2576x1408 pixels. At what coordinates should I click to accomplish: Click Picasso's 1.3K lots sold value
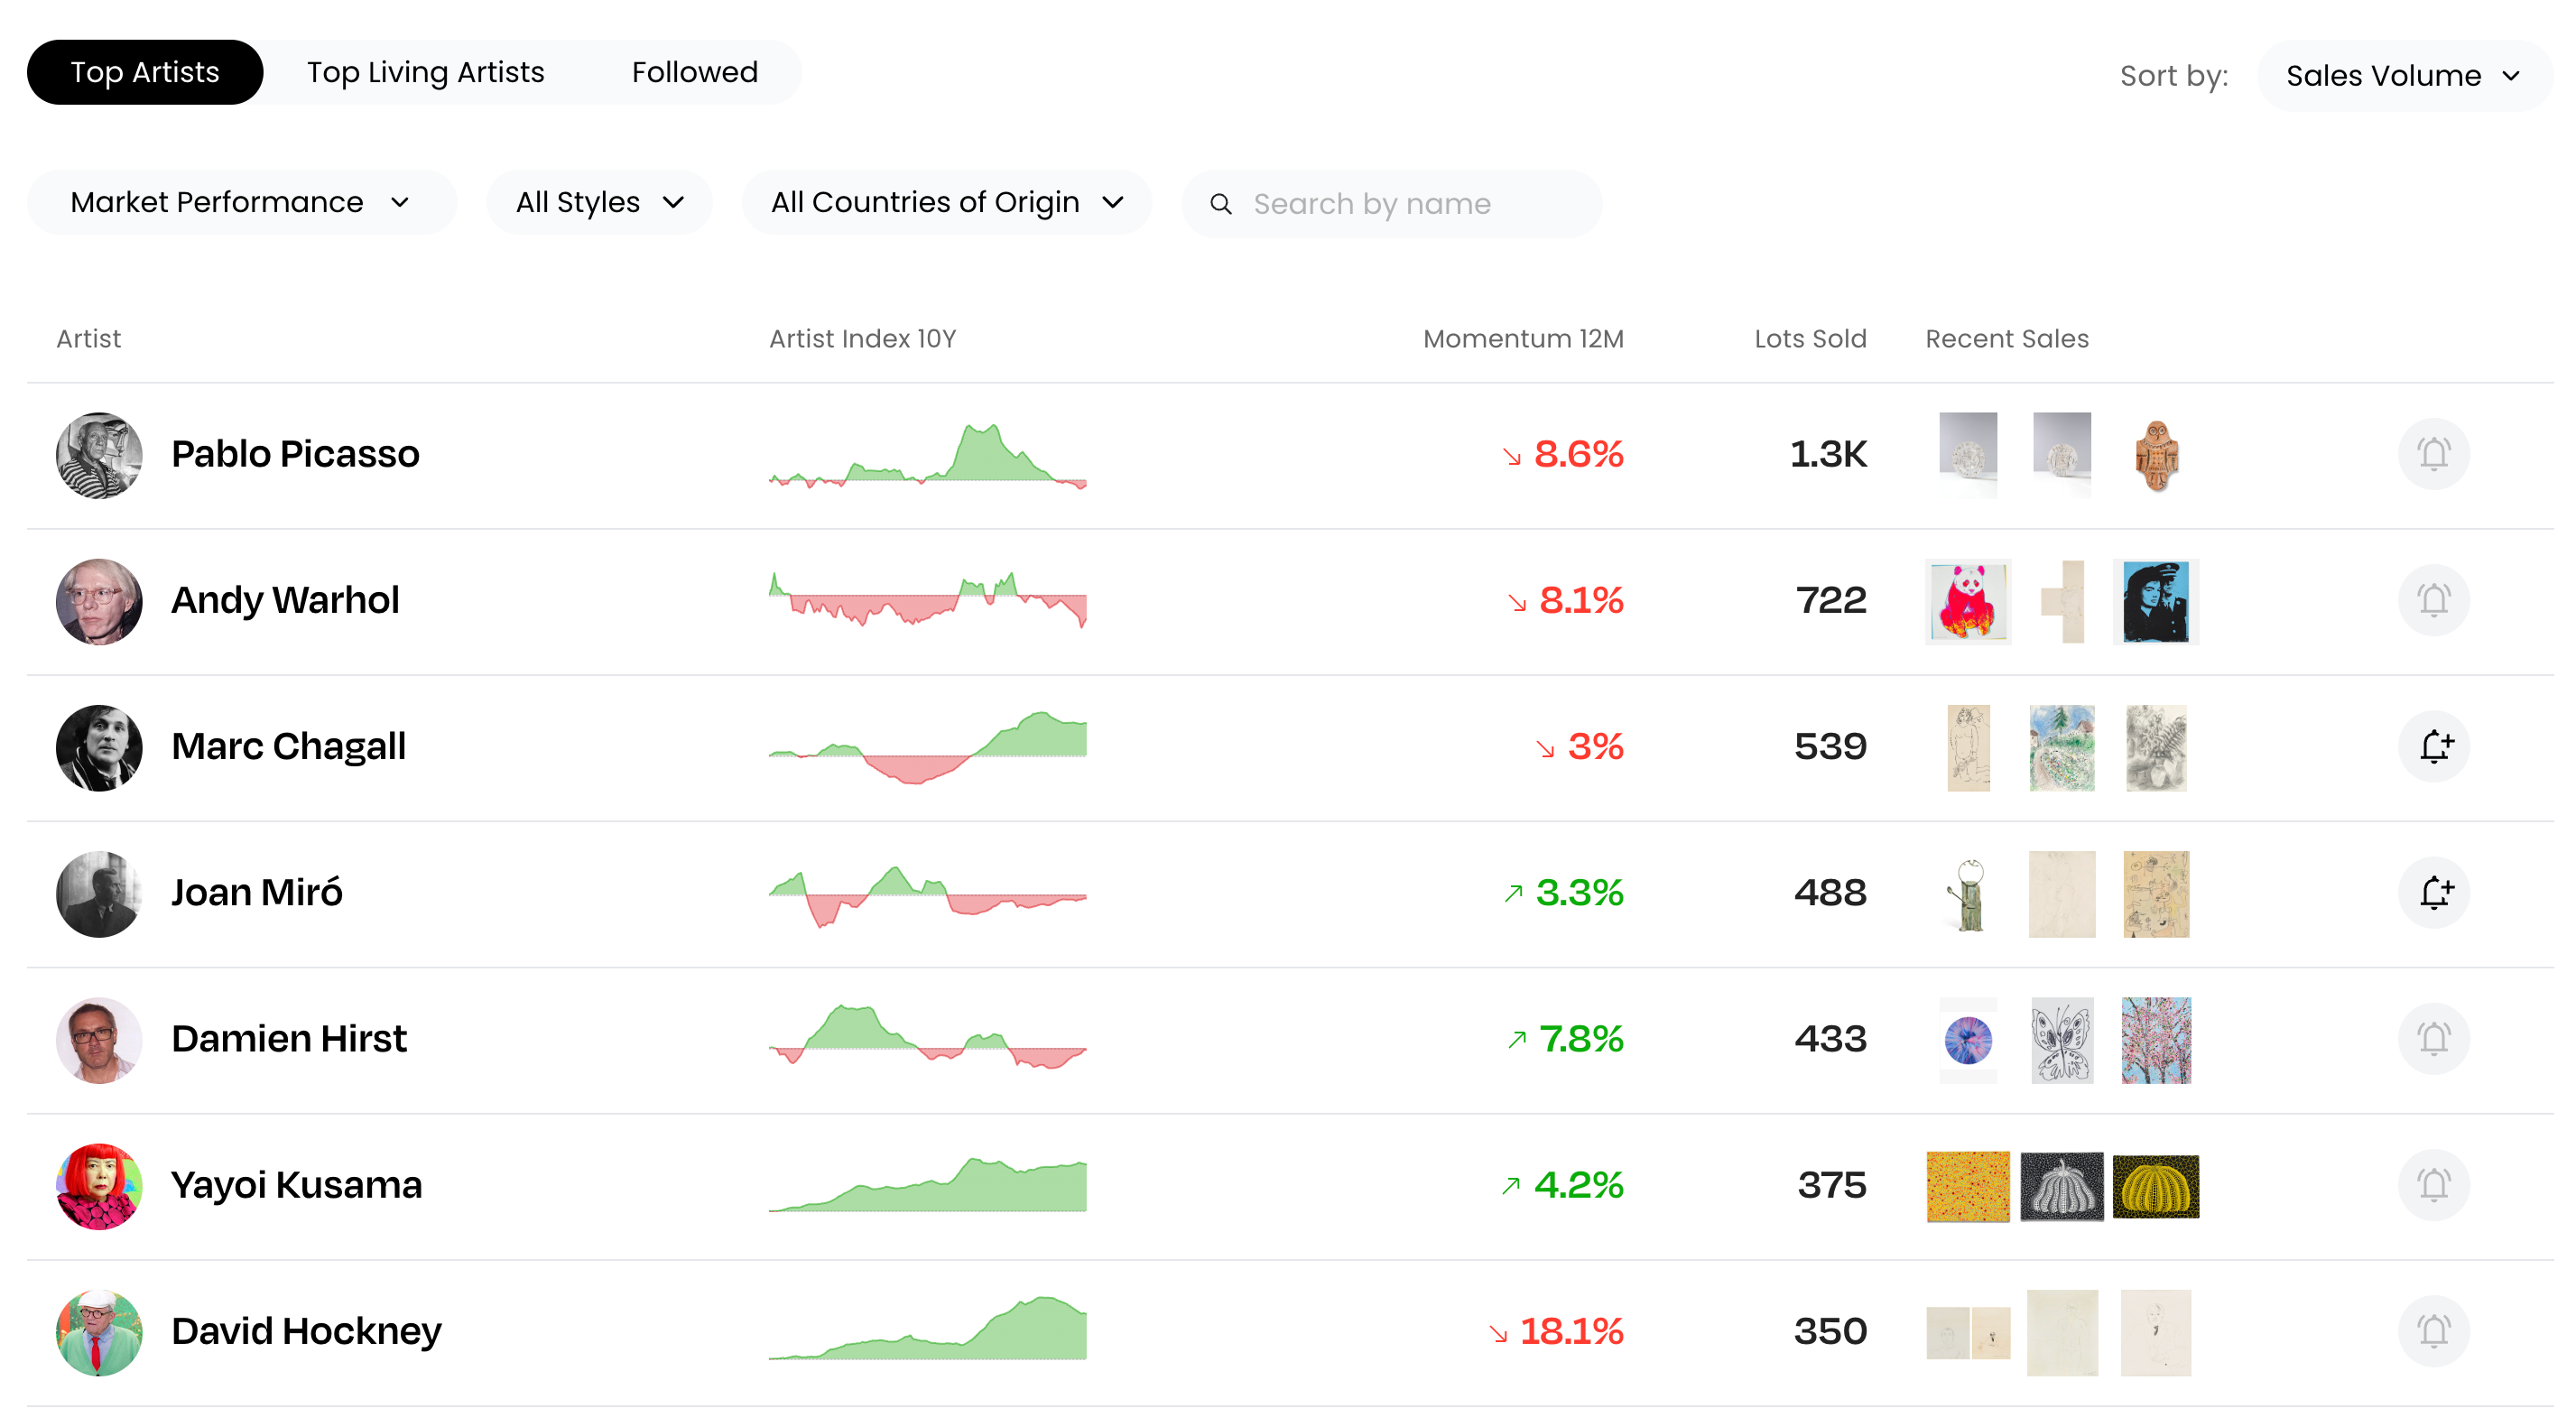click(1828, 454)
